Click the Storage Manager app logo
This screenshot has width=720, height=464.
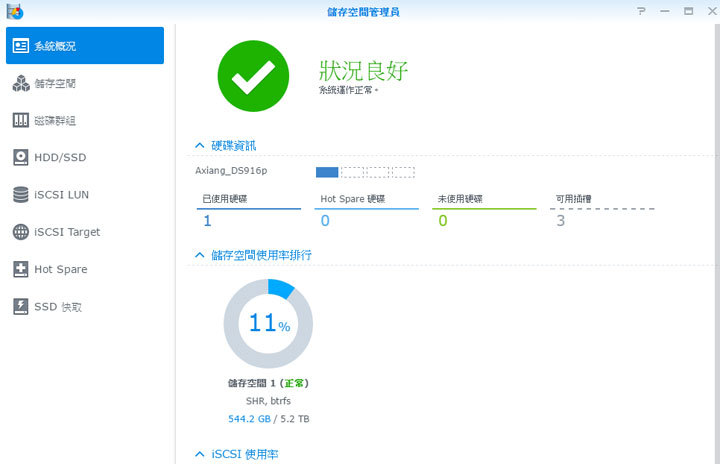pyautogui.click(x=11, y=10)
